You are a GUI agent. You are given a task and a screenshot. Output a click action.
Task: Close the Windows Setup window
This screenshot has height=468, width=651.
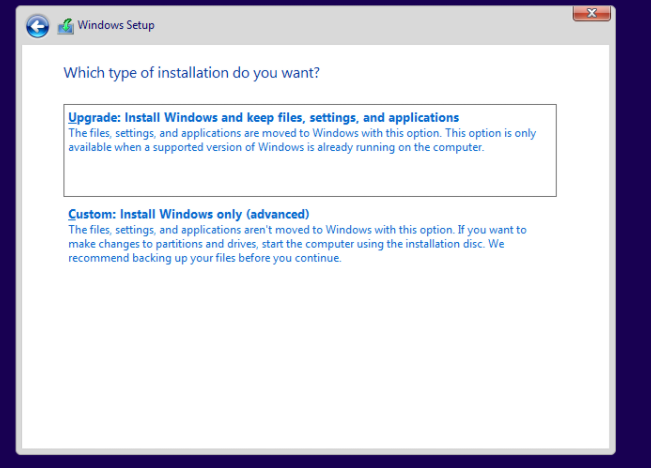tap(591, 14)
